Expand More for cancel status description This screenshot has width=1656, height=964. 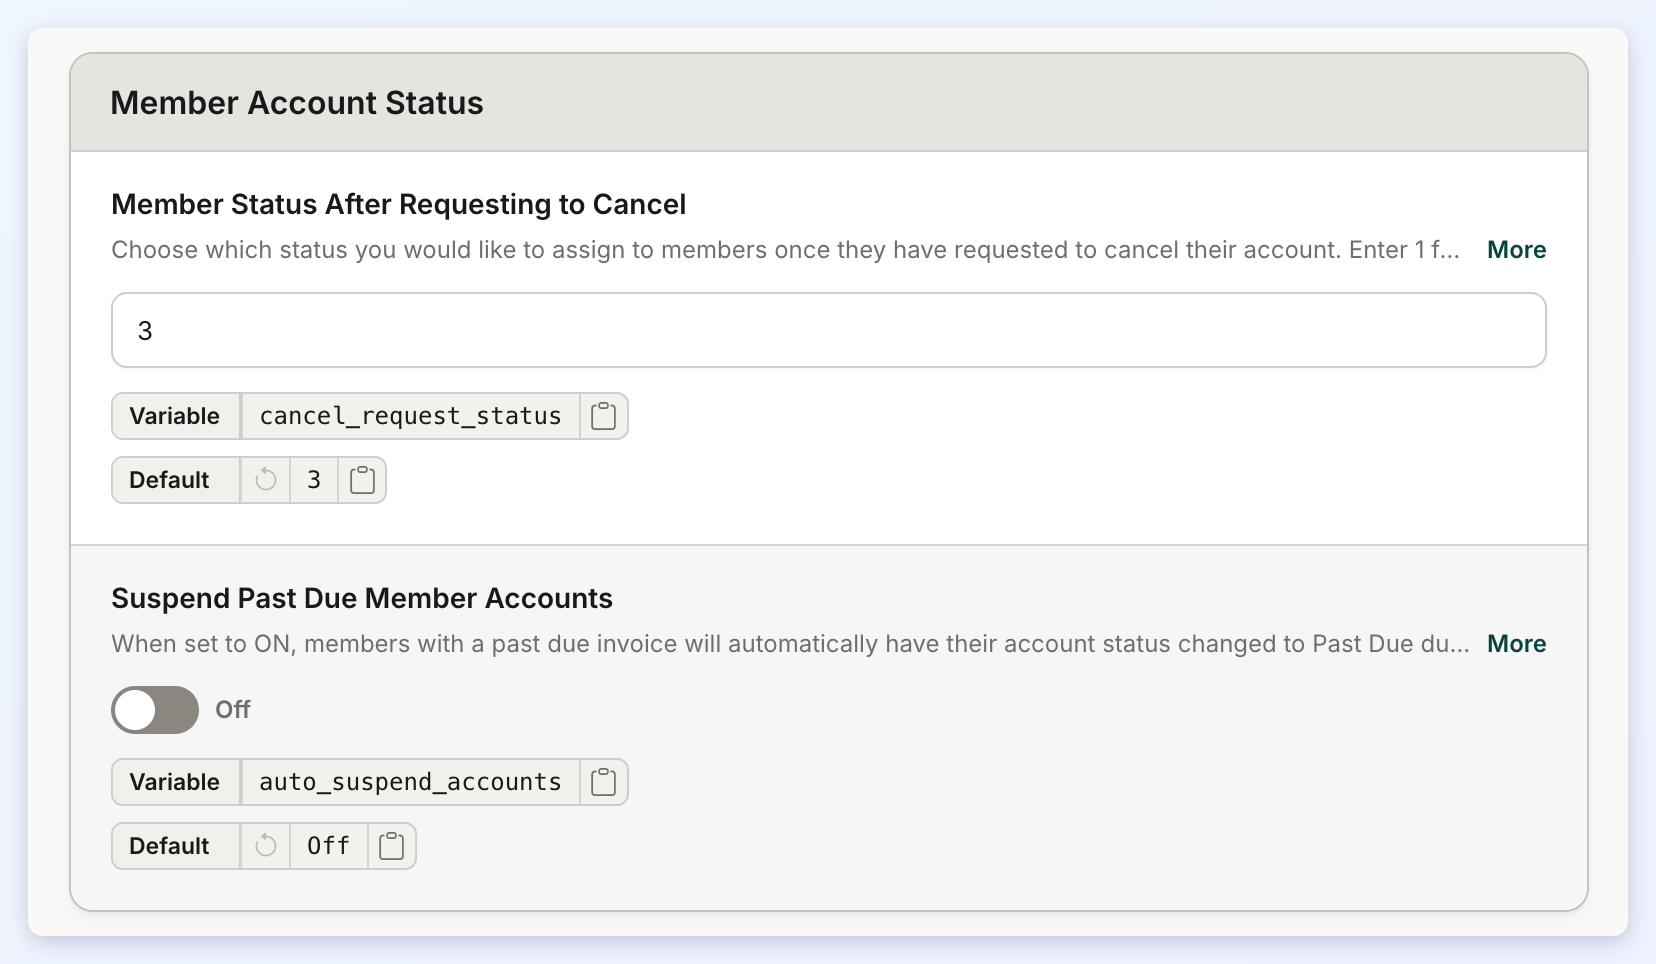[x=1516, y=250]
